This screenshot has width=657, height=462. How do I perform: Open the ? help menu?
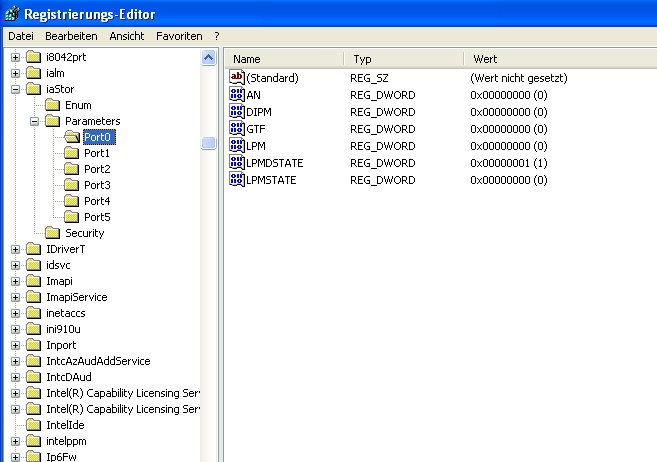[x=217, y=36]
